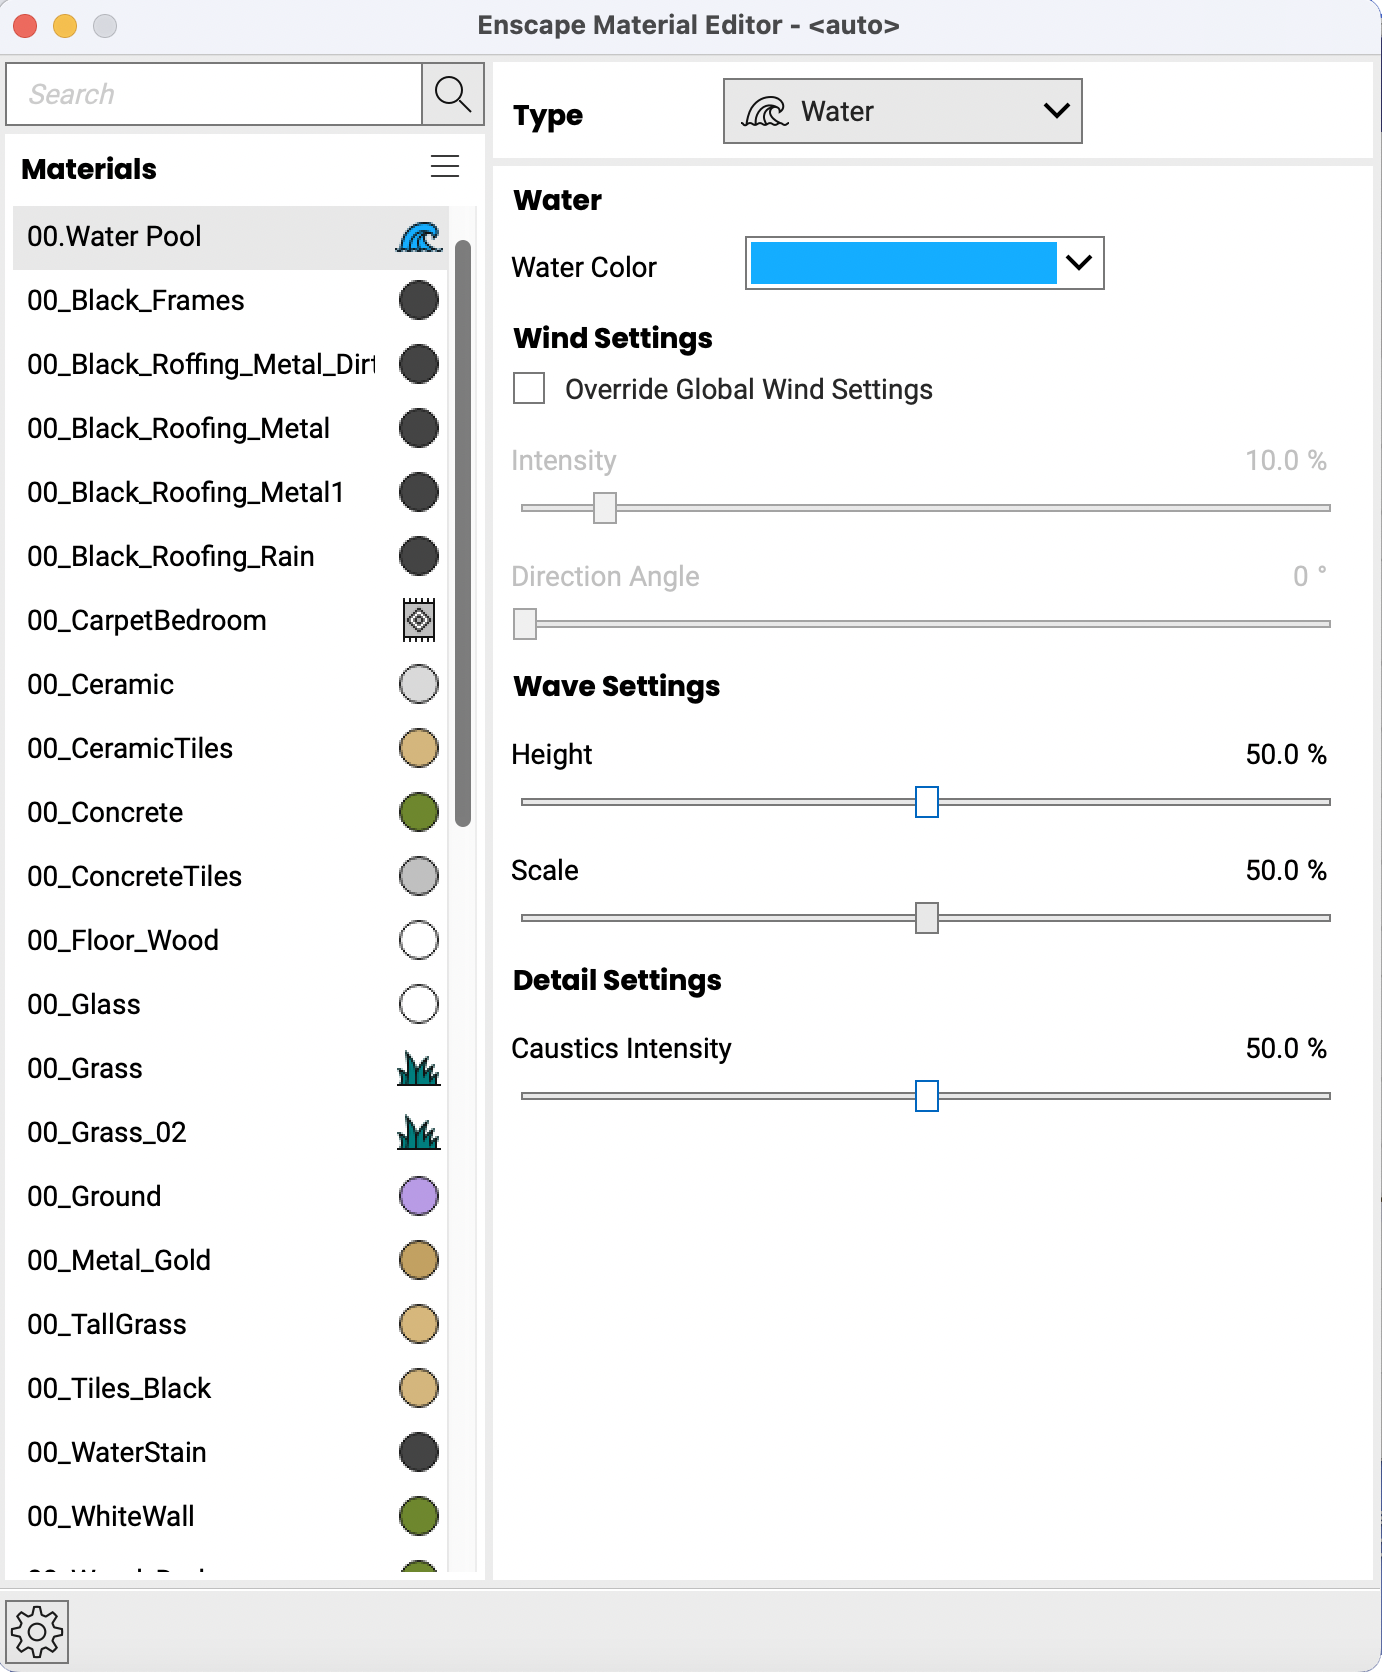Click the carpet icon for 00_CarpetBedroom
1382x1672 pixels.
point(419,620)
